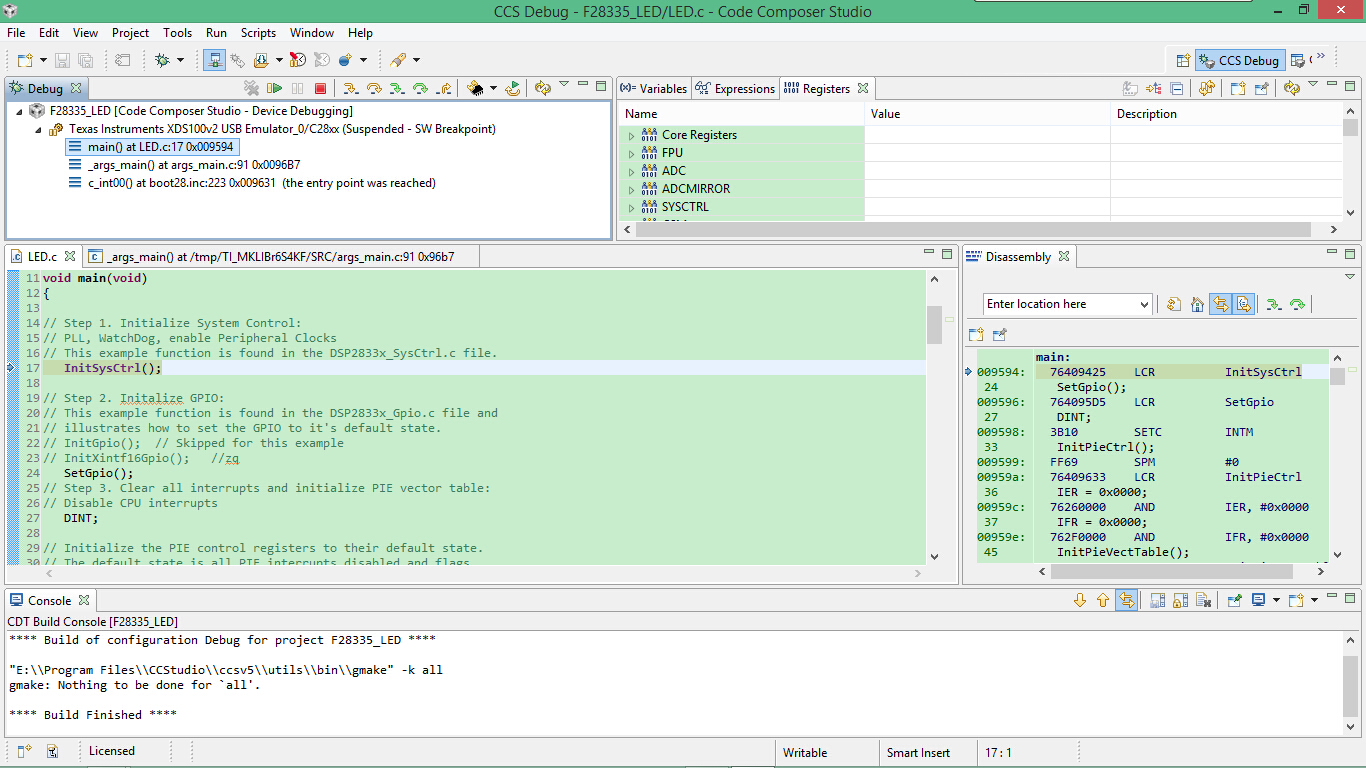Toggle the highlighted connect target button in toolbar
This screenshot has width=1366, height=768.
coord(214,60)
